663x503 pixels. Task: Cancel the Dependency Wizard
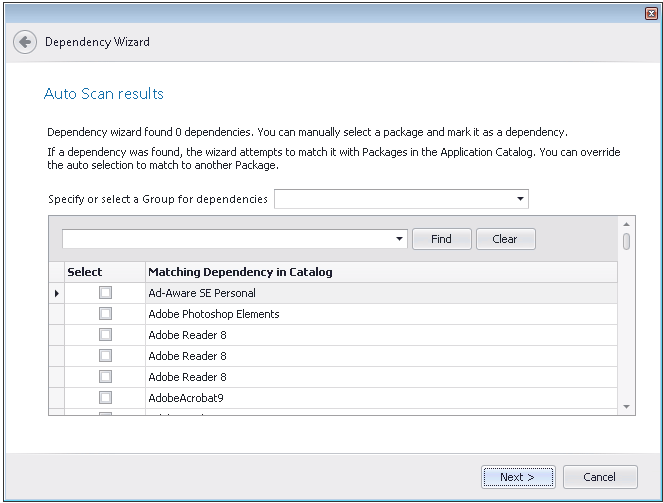pyautogui.click(x=600, y=477)
